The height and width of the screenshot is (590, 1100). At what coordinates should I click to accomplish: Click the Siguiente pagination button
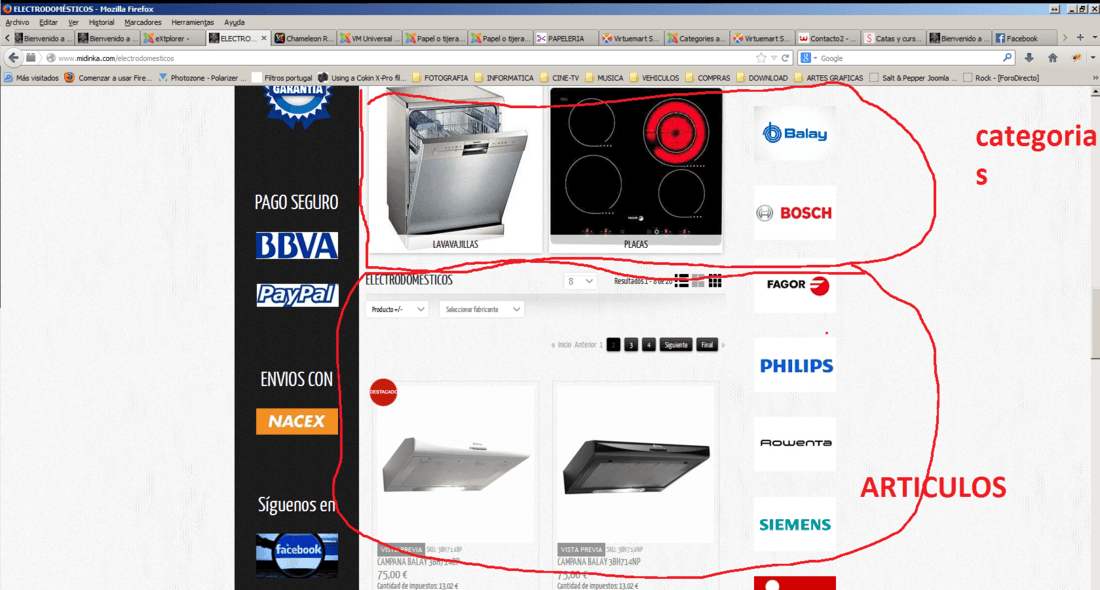(x=676, y=344)
